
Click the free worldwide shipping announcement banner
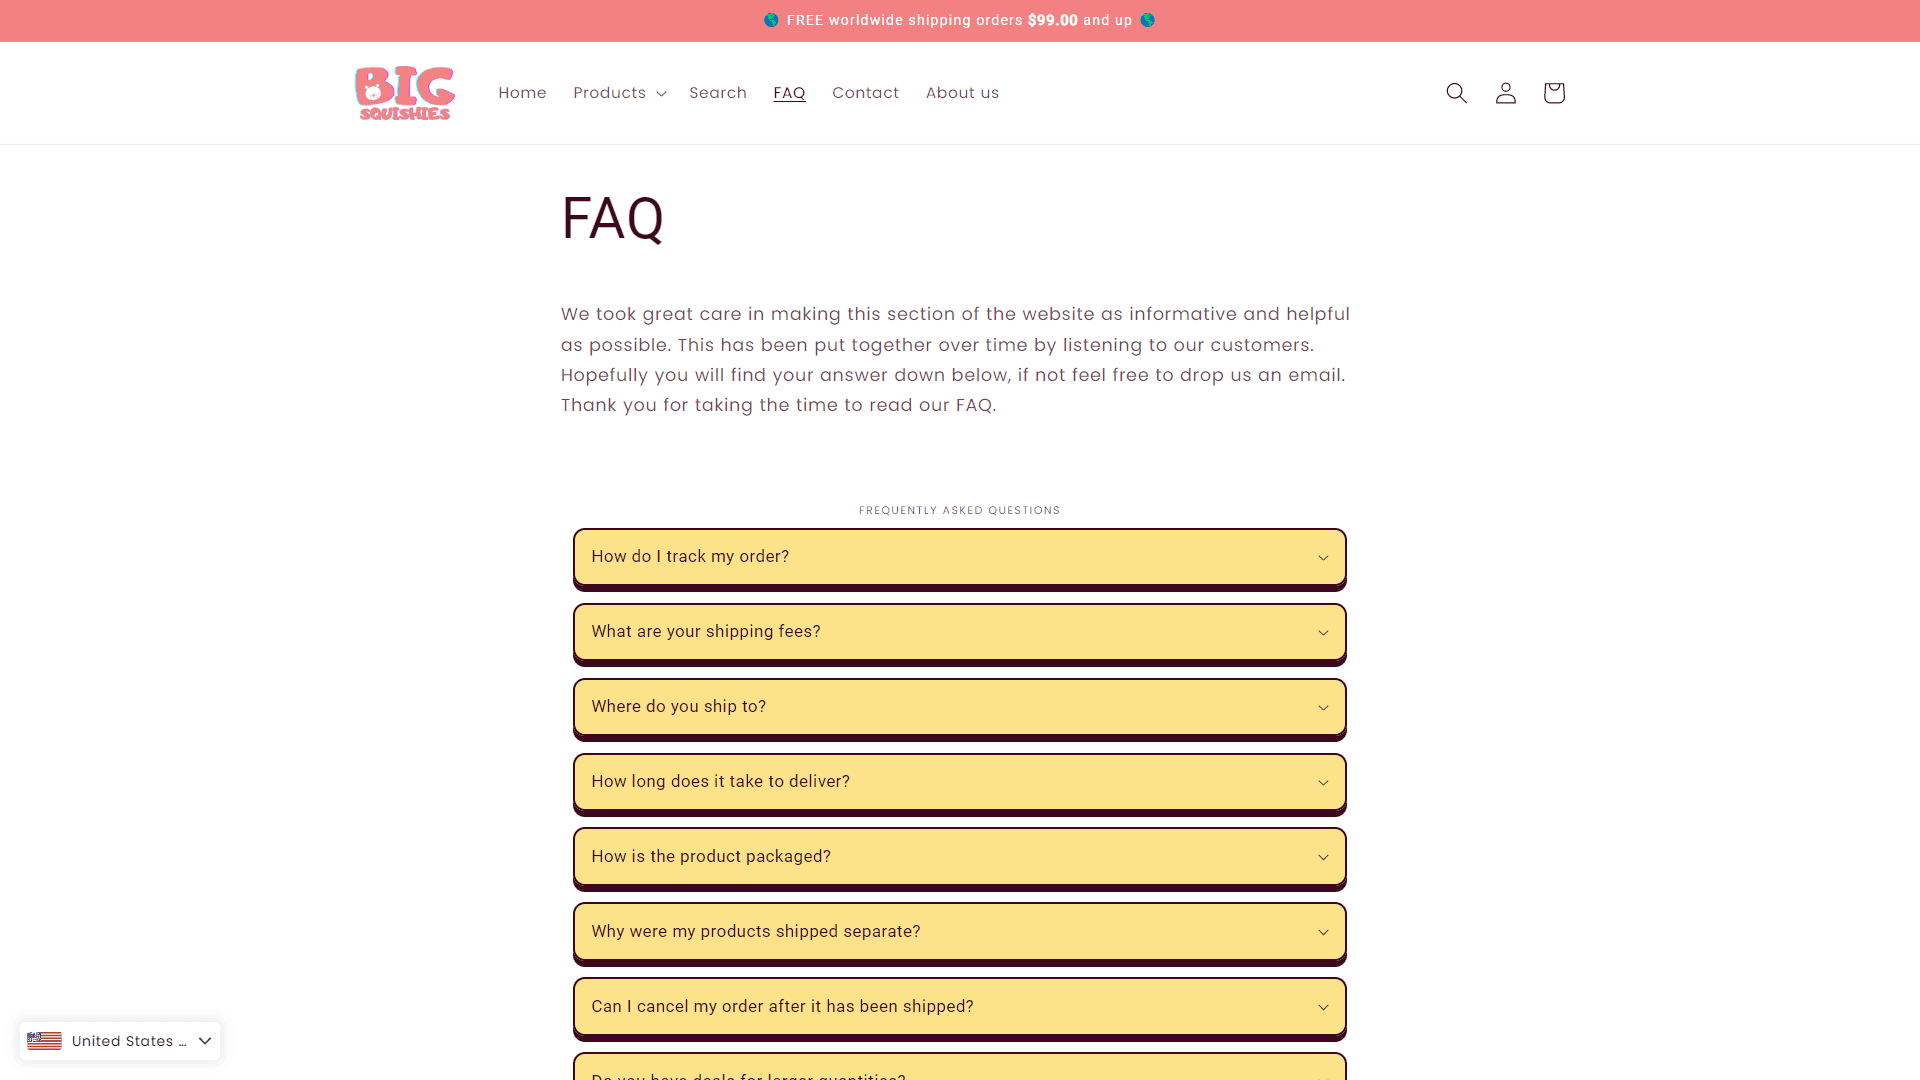tap(960, 20)
